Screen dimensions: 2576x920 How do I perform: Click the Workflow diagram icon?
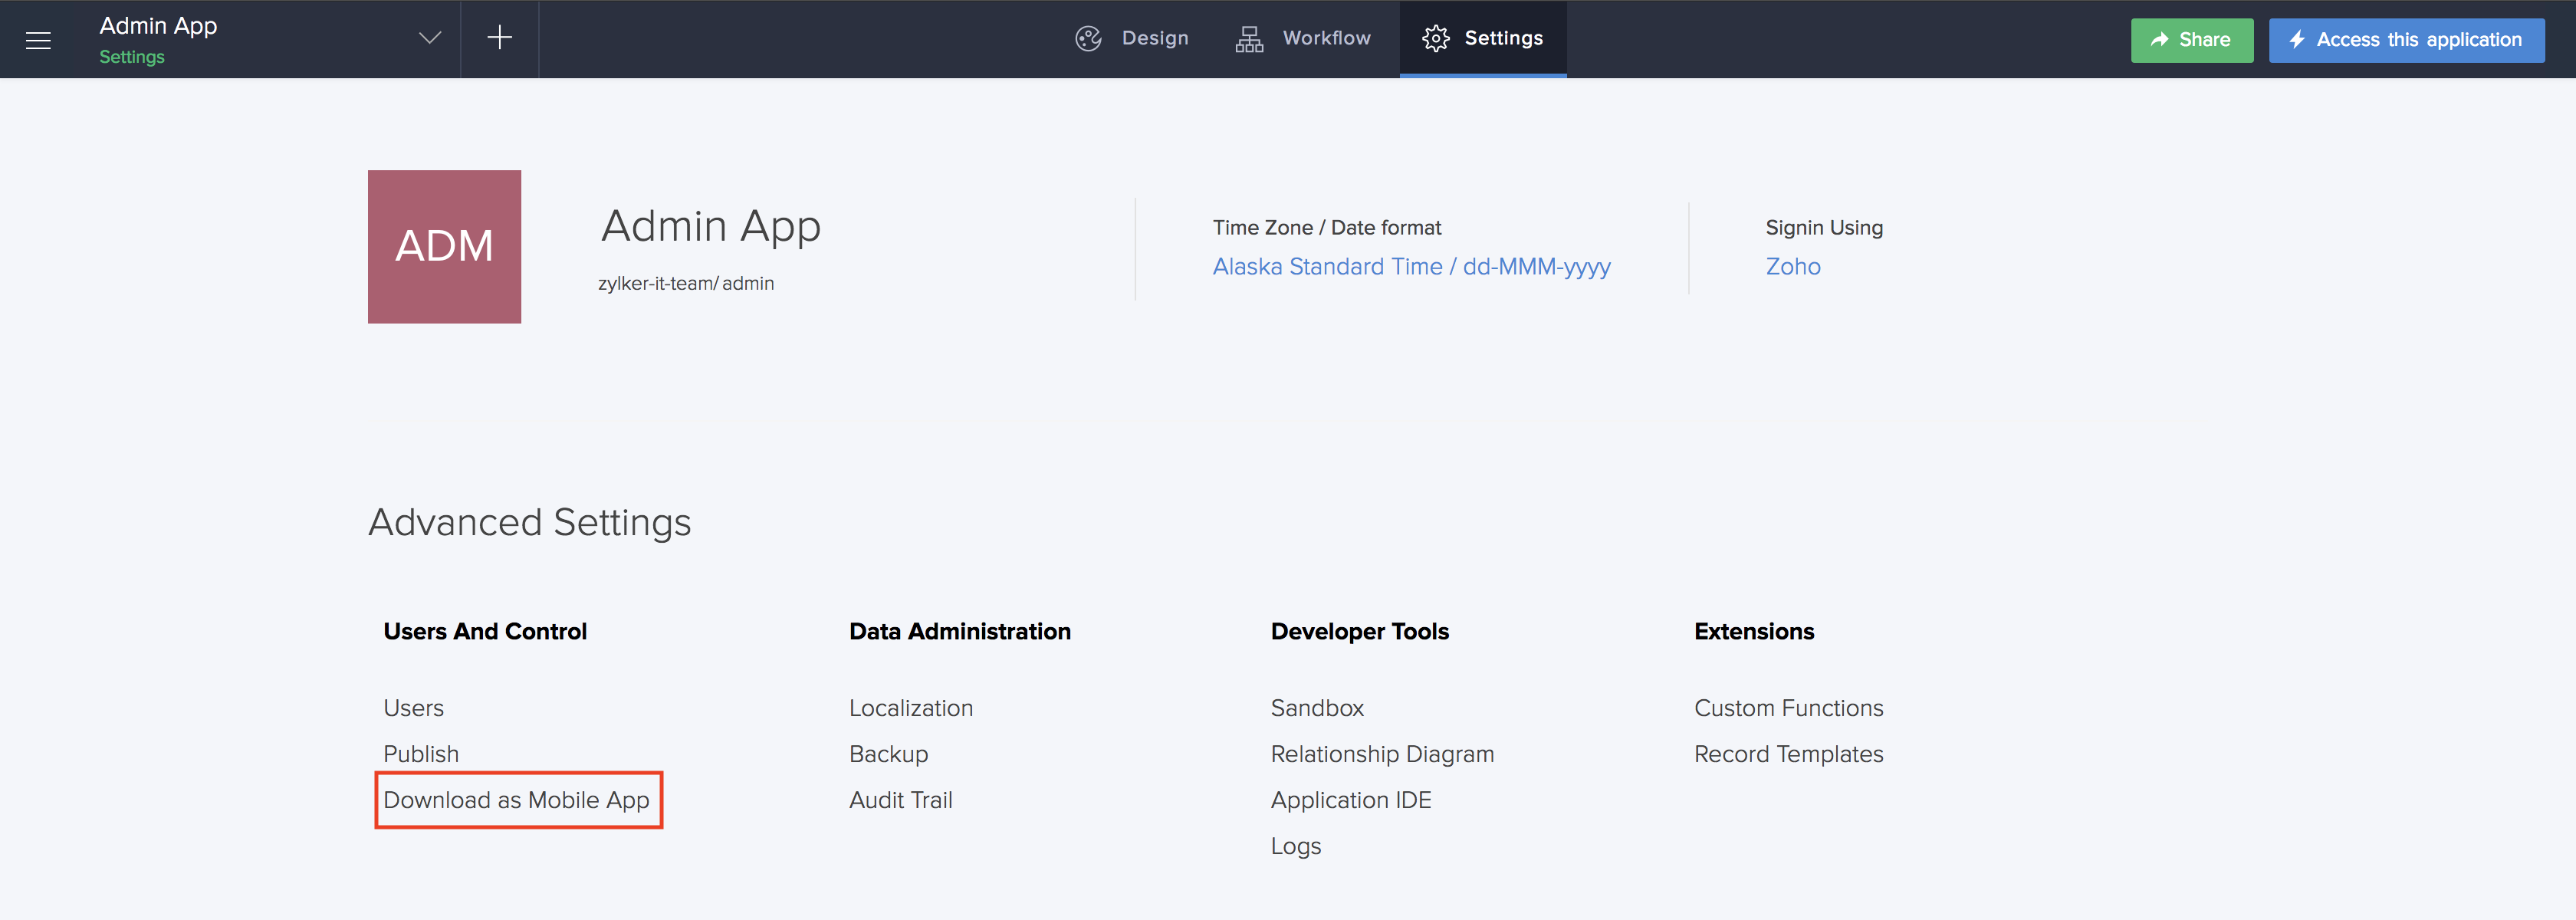pos(1248,38)
